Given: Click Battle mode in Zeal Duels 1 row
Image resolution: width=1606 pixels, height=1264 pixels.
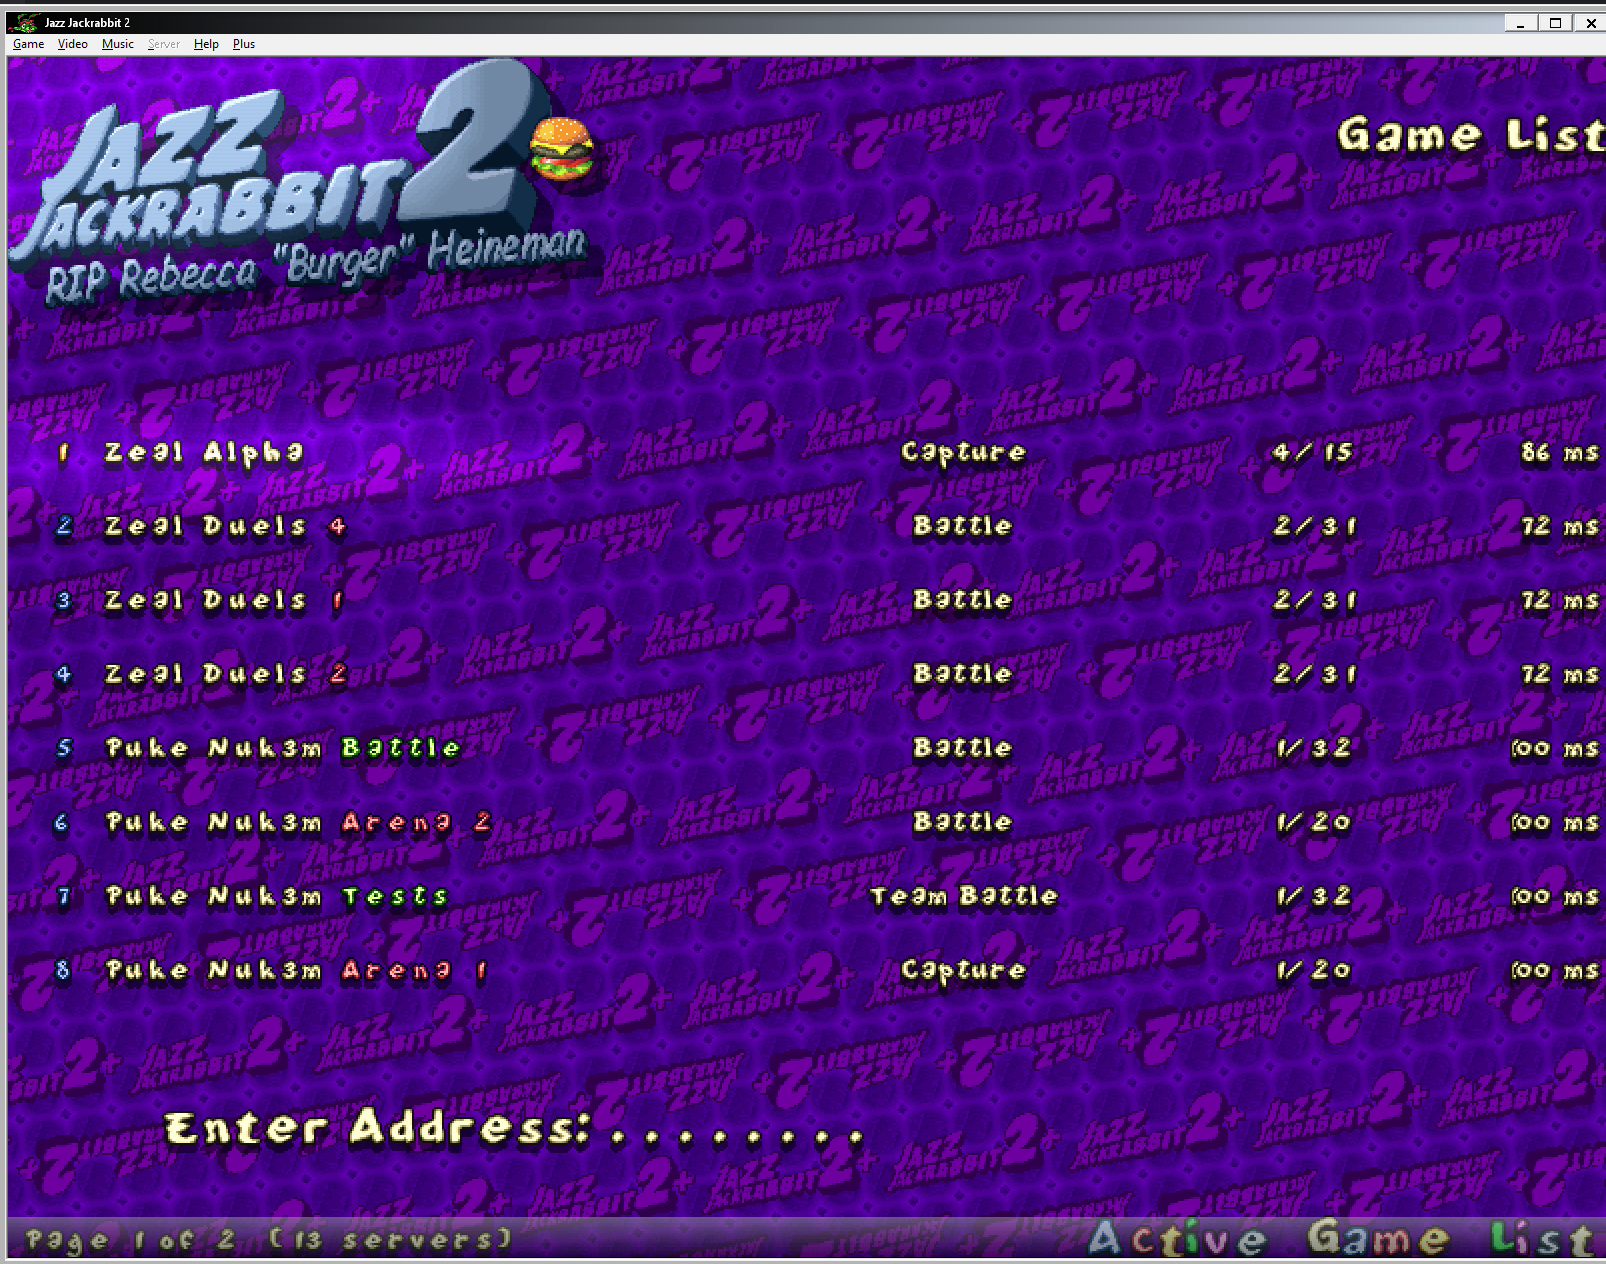Looking at the screenshot, I should pos(963,600).
